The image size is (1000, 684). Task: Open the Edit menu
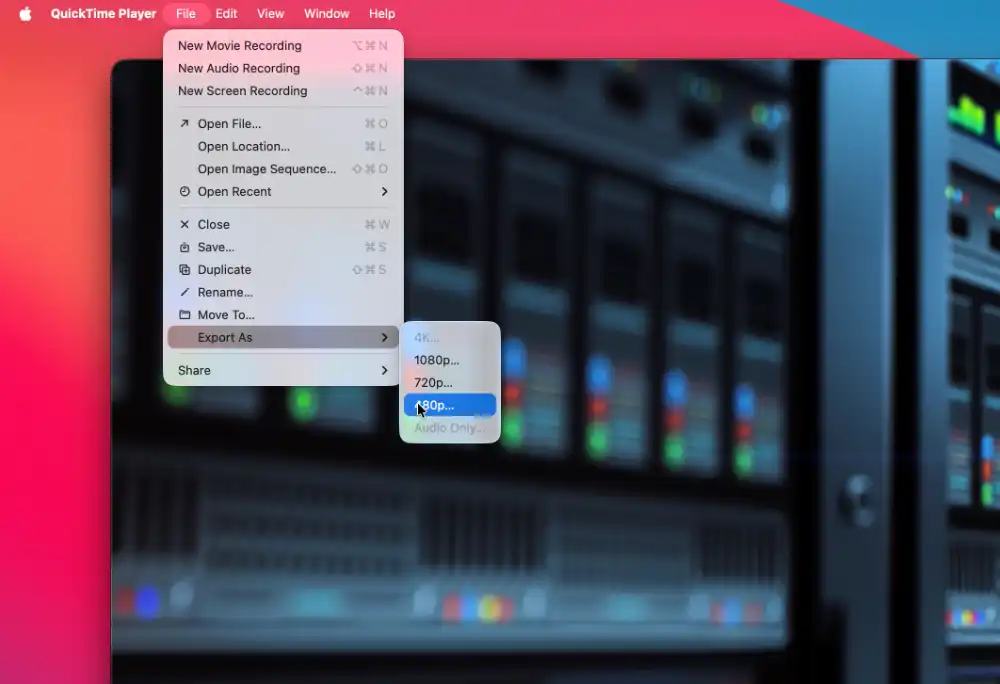click(226, 14)
